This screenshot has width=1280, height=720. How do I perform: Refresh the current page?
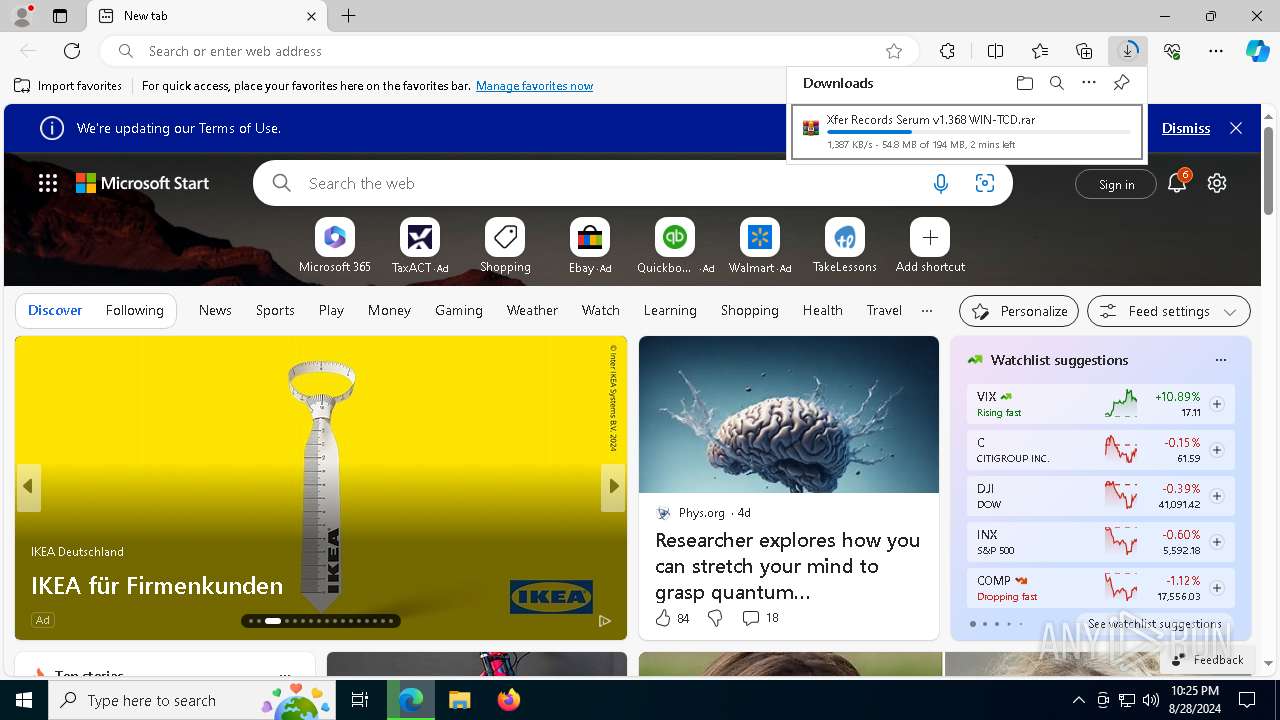coord(72,51)
